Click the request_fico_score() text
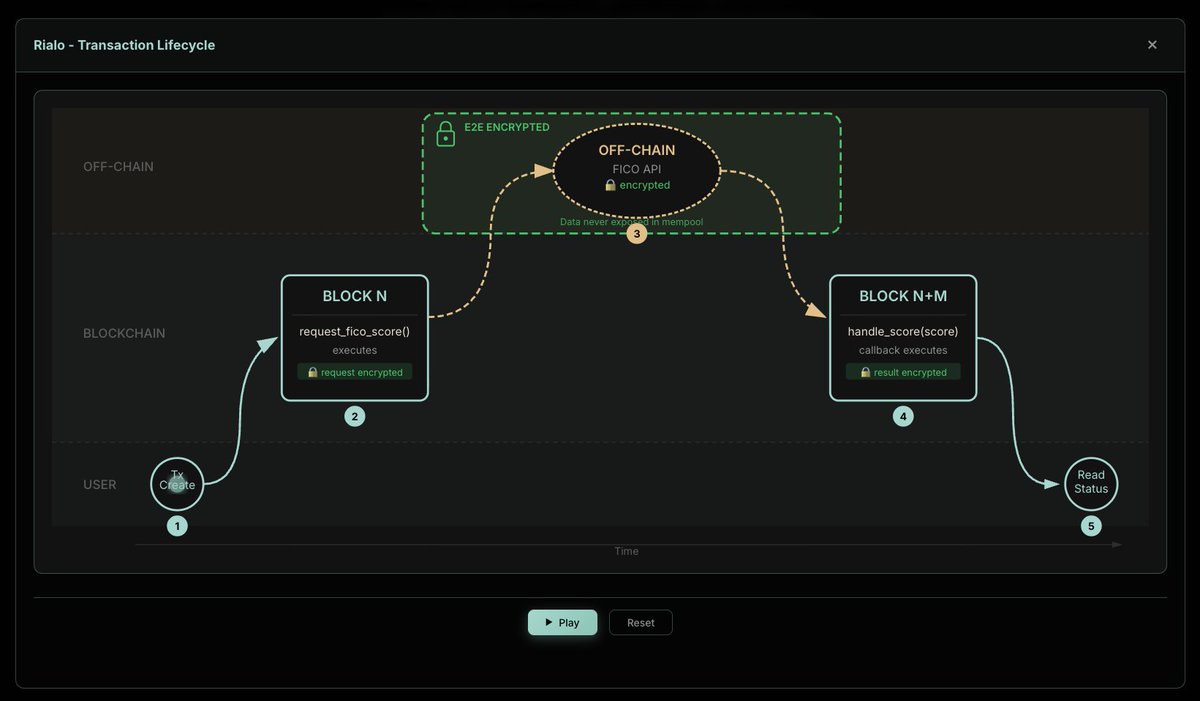 point(355,331)
